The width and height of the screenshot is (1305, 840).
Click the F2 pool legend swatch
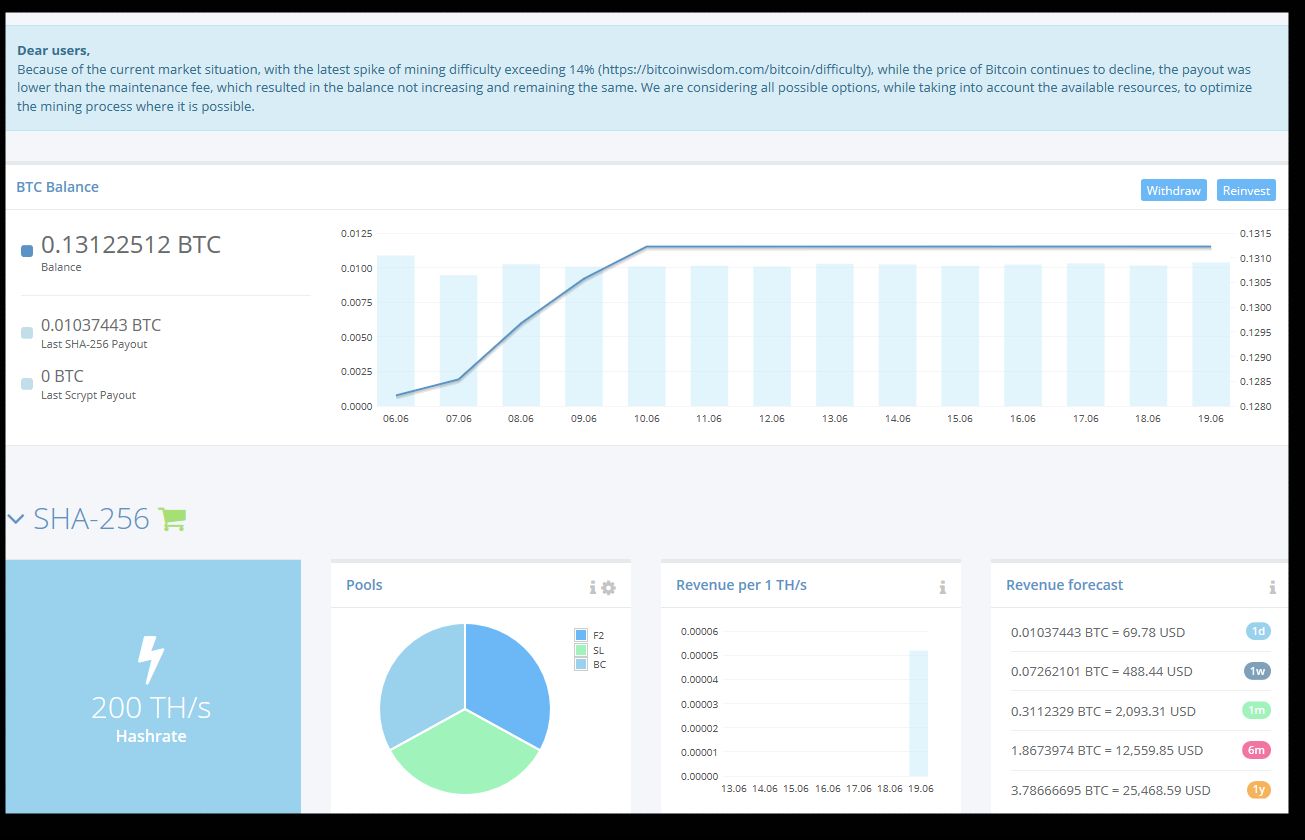tap(581, 635)
